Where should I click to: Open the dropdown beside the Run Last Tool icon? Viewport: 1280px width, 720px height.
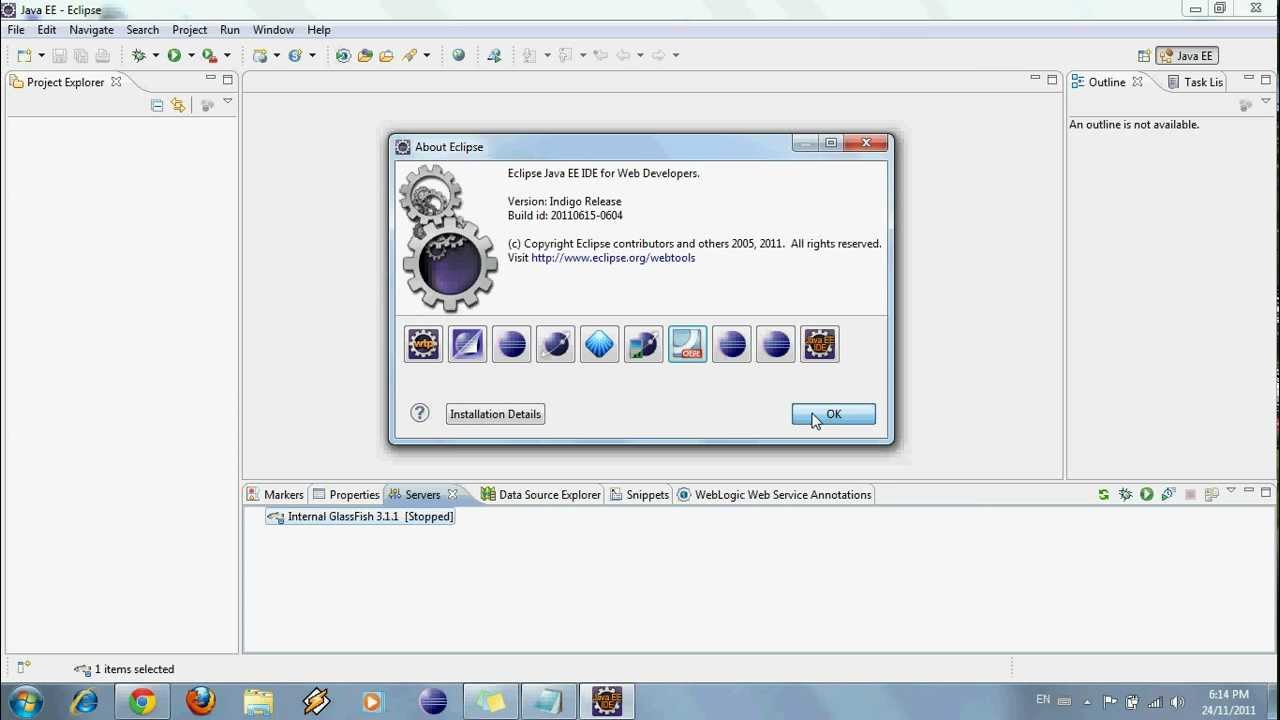(227, 56)
